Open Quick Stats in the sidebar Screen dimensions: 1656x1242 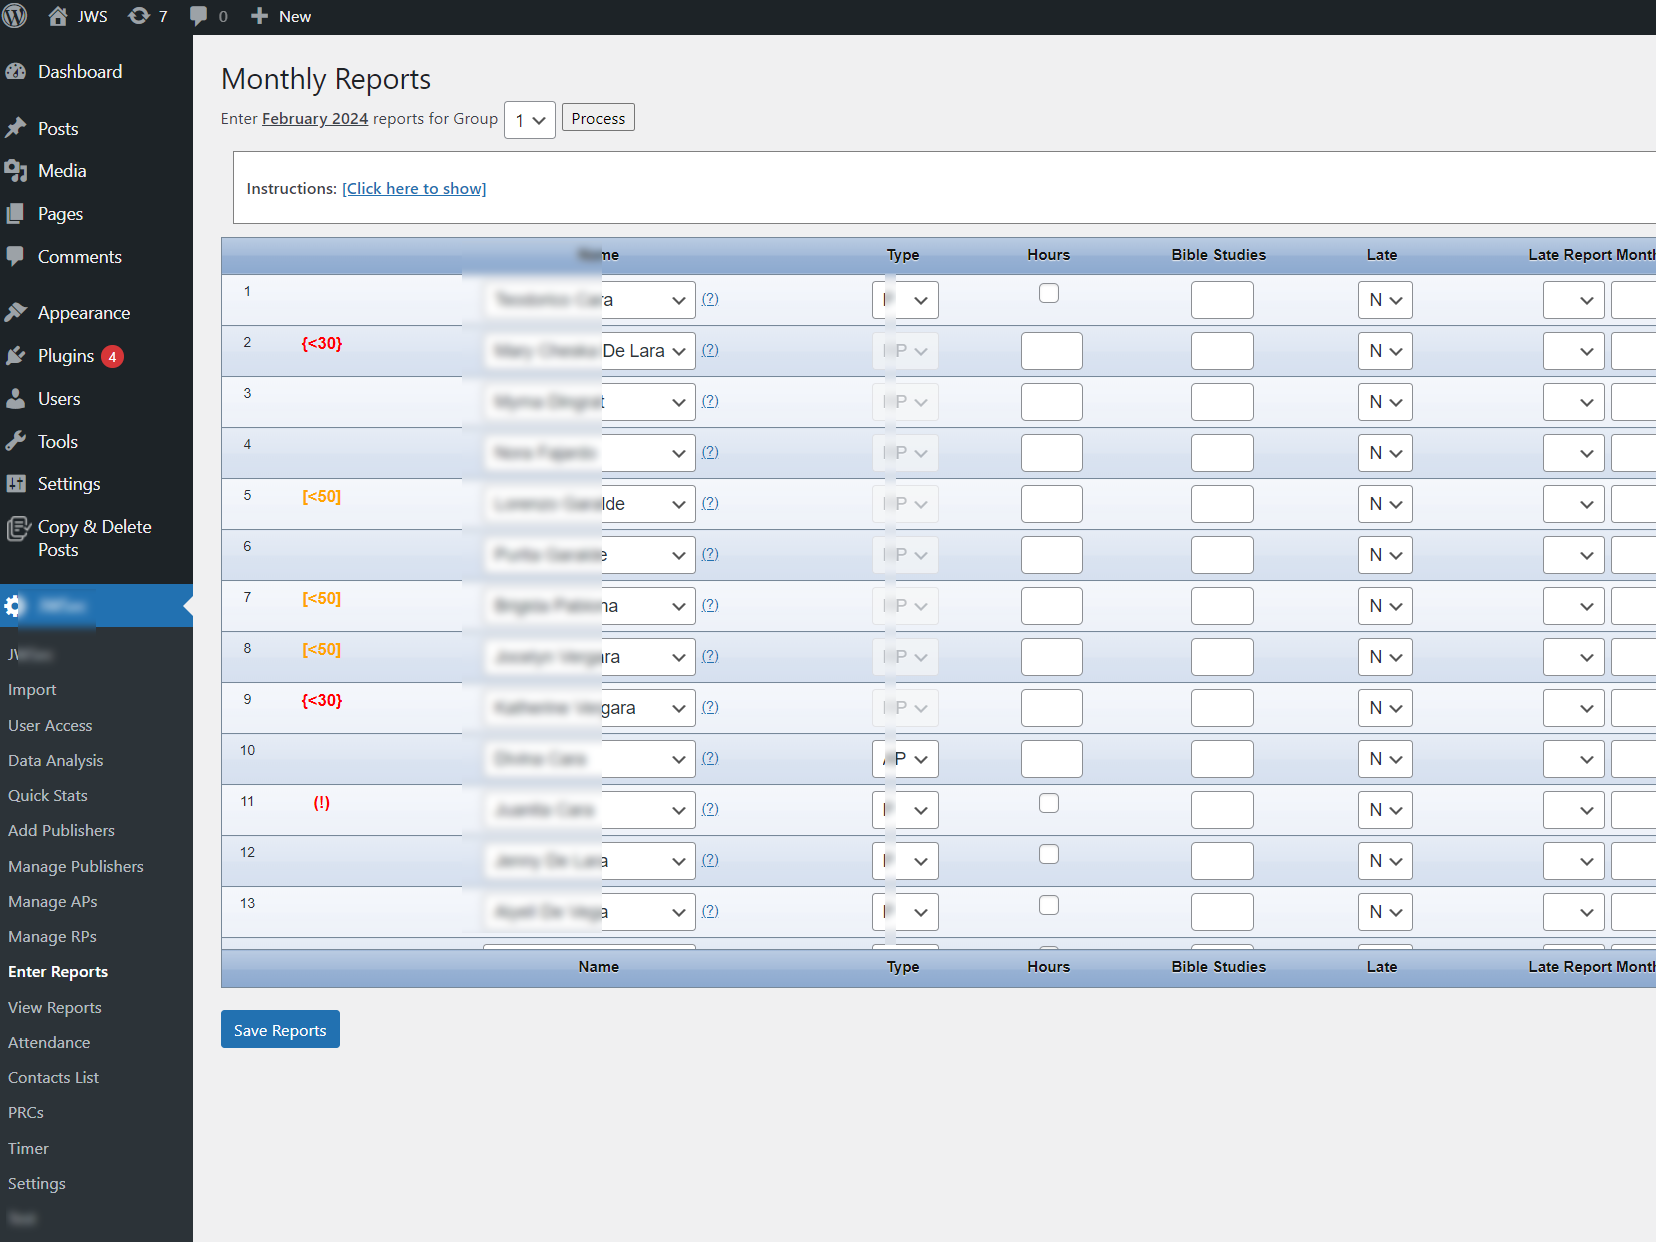48,796
